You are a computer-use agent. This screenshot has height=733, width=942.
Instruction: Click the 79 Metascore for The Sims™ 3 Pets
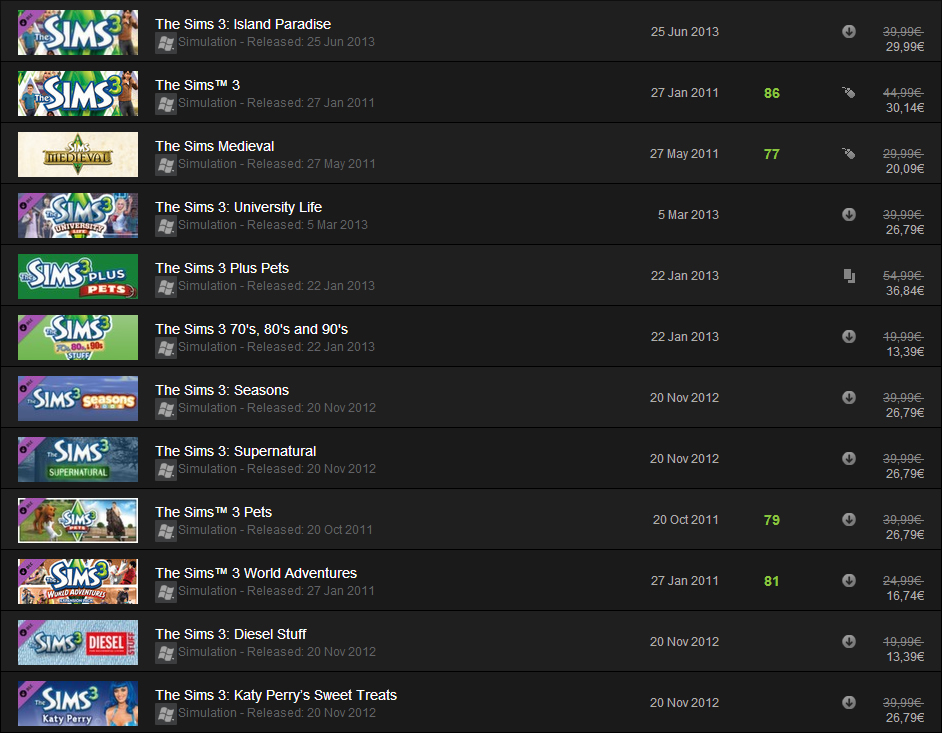pyautogui.click(x=771, y=520)
